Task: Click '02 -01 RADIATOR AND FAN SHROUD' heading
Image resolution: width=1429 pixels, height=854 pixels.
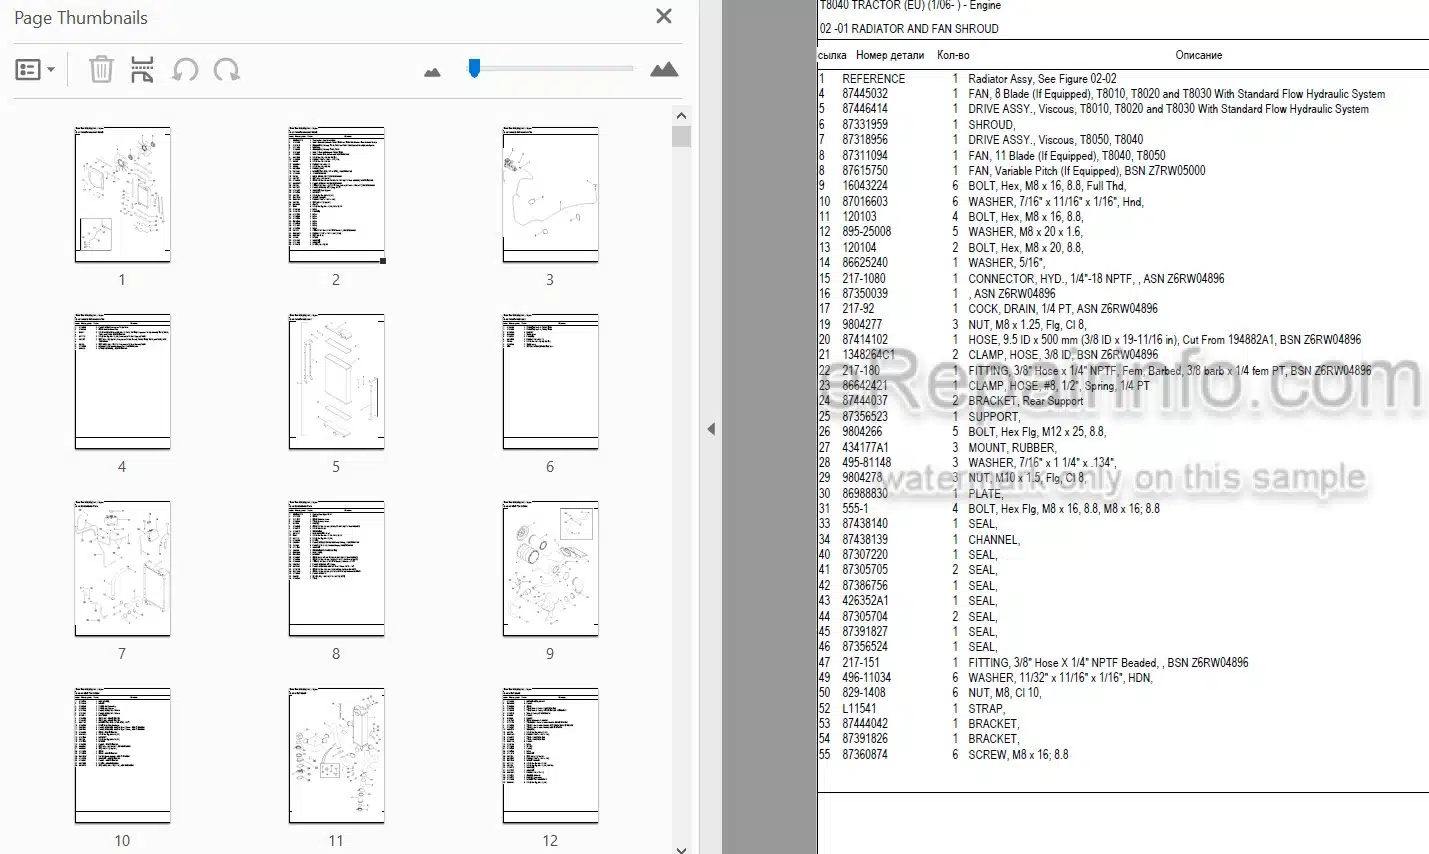Action: [909, 29]
